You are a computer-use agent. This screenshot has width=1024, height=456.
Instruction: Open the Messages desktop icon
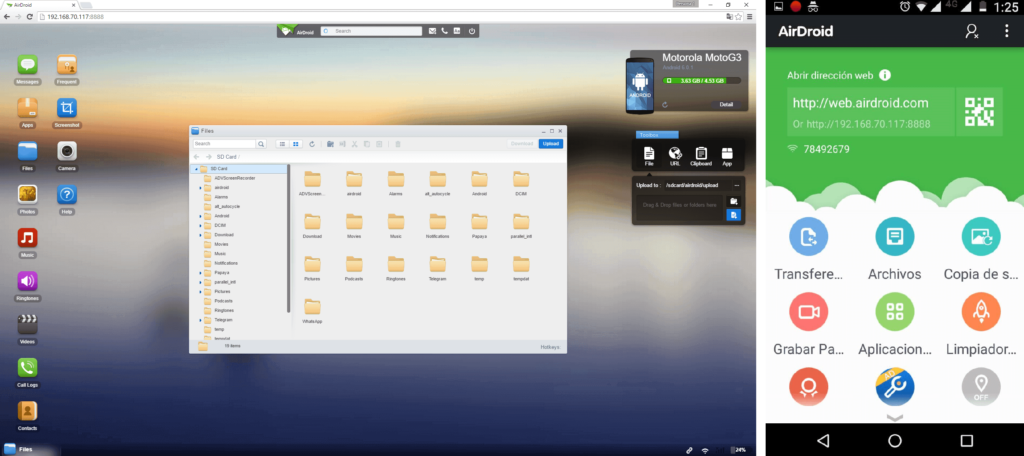coord(27,64)
